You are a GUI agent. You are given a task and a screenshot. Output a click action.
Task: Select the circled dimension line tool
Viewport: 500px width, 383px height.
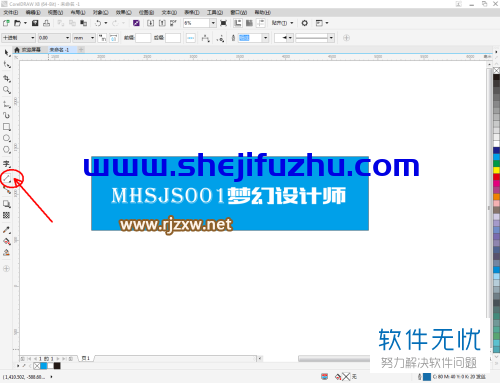[x=7, y=179]
